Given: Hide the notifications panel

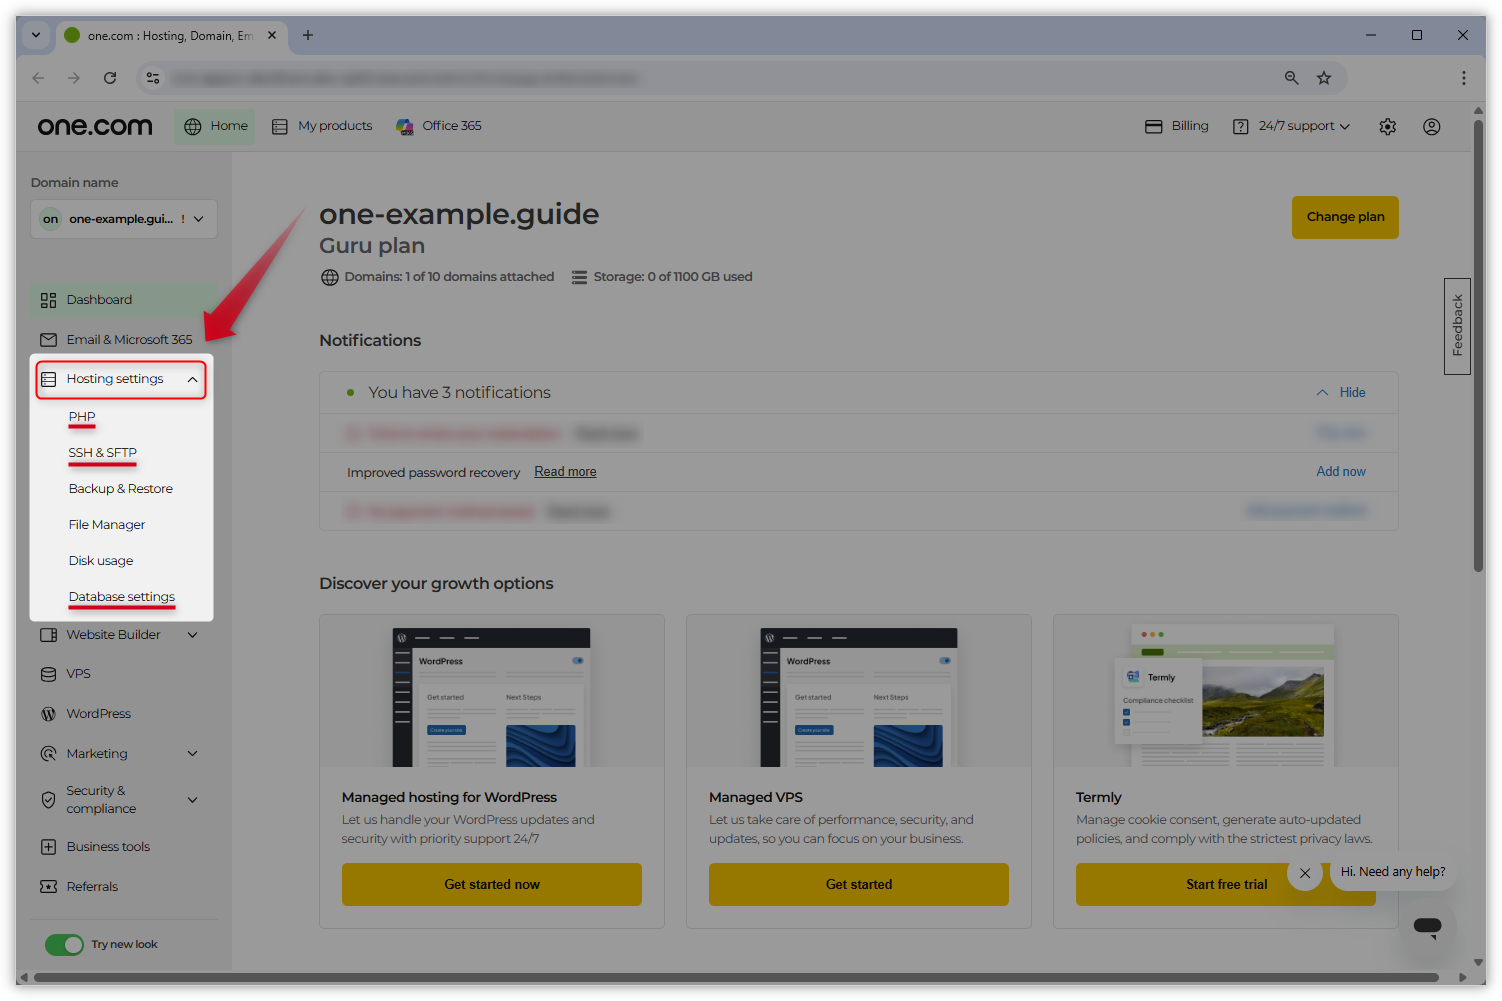Looking at the screenshot, I should pos(1341,393).
